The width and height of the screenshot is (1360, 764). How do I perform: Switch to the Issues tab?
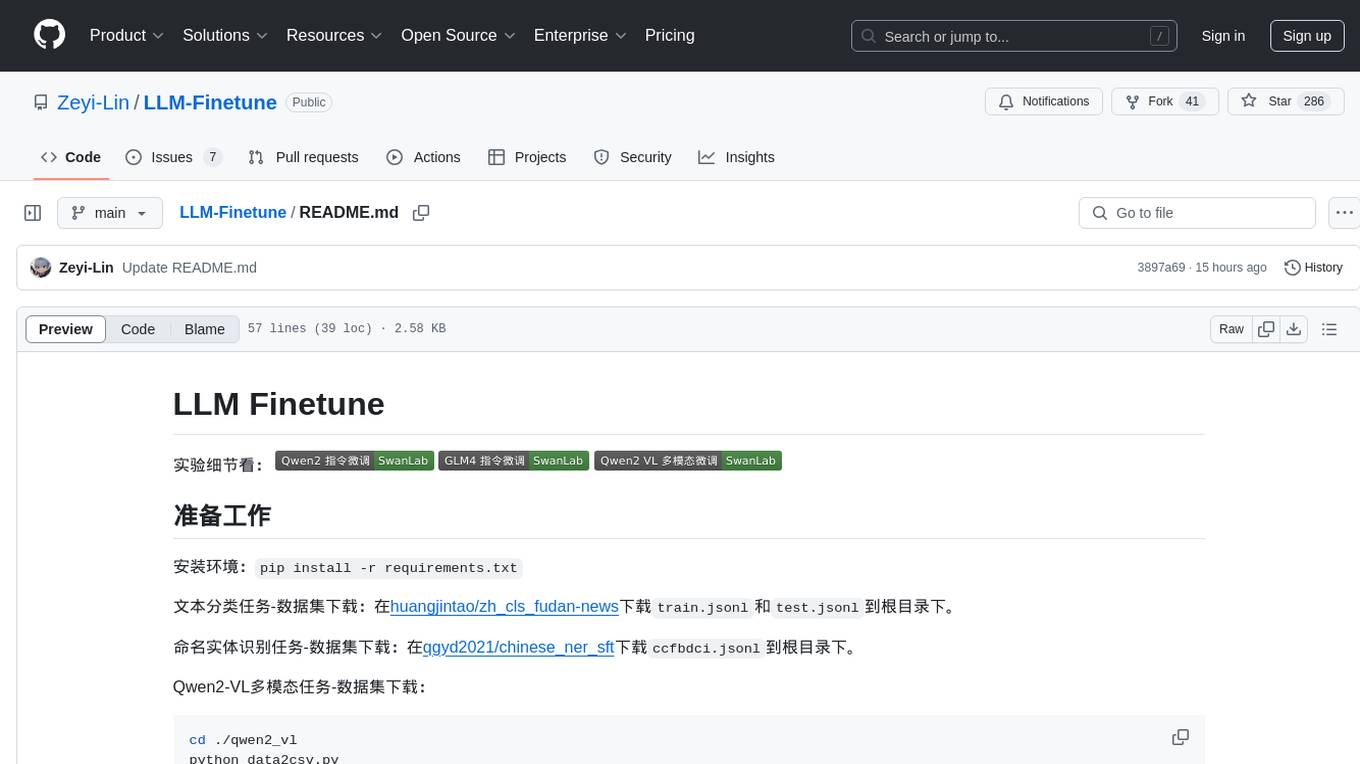click(x=173, y=157)
